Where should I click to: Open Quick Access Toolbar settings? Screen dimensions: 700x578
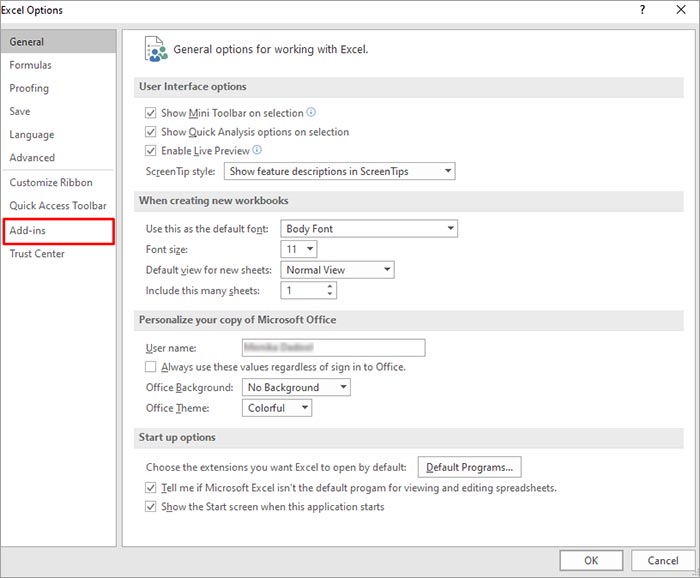coord(58,206)
